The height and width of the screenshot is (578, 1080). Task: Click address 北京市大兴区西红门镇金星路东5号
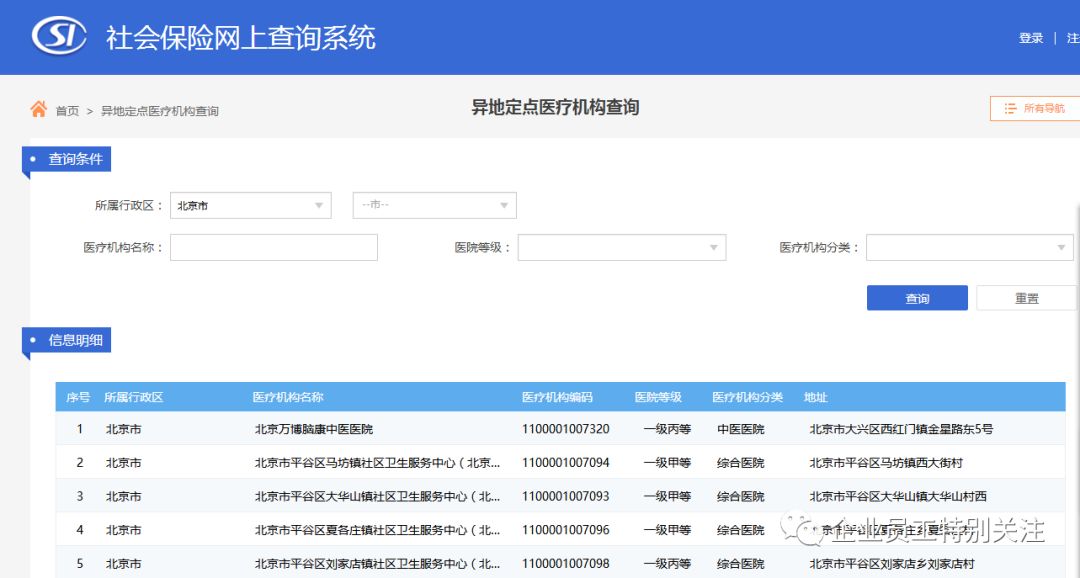(x=902, y=429)
